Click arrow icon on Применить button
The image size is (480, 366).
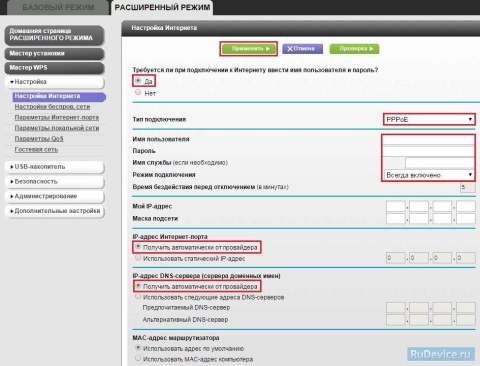point(268,49)
